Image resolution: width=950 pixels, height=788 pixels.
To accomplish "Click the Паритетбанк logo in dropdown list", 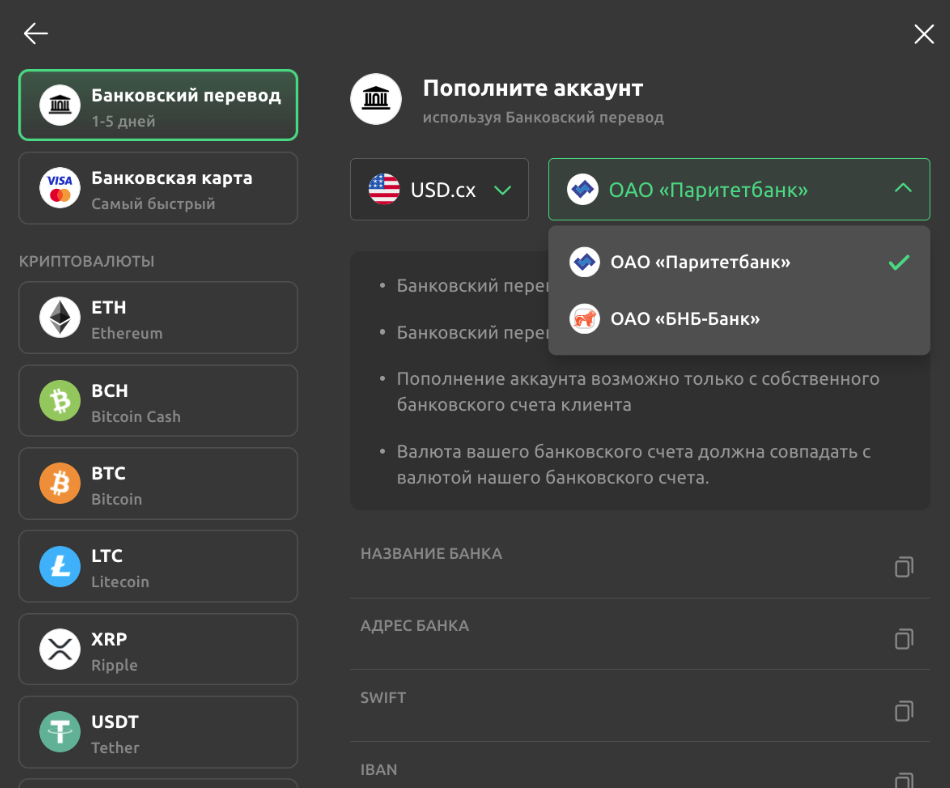I will click(585, 262).
